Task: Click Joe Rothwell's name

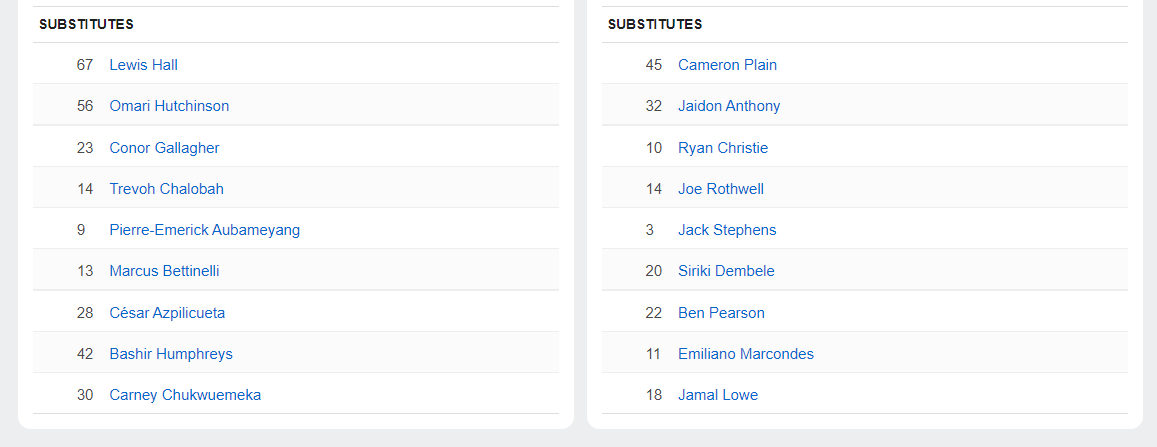Action: [721, 189]
